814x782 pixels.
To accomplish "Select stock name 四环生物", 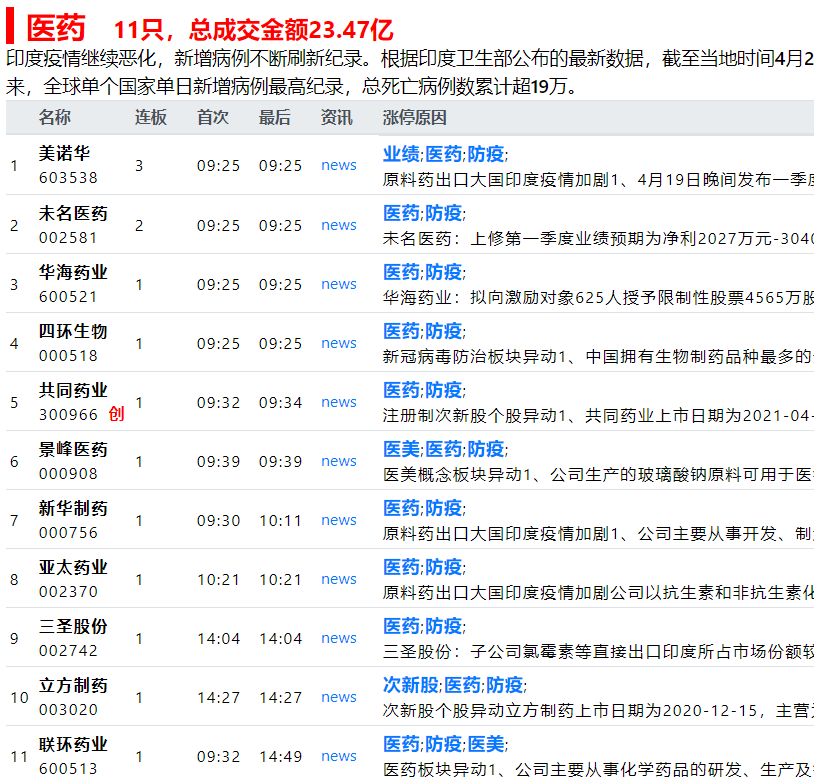I will click(x=73, y=331).
